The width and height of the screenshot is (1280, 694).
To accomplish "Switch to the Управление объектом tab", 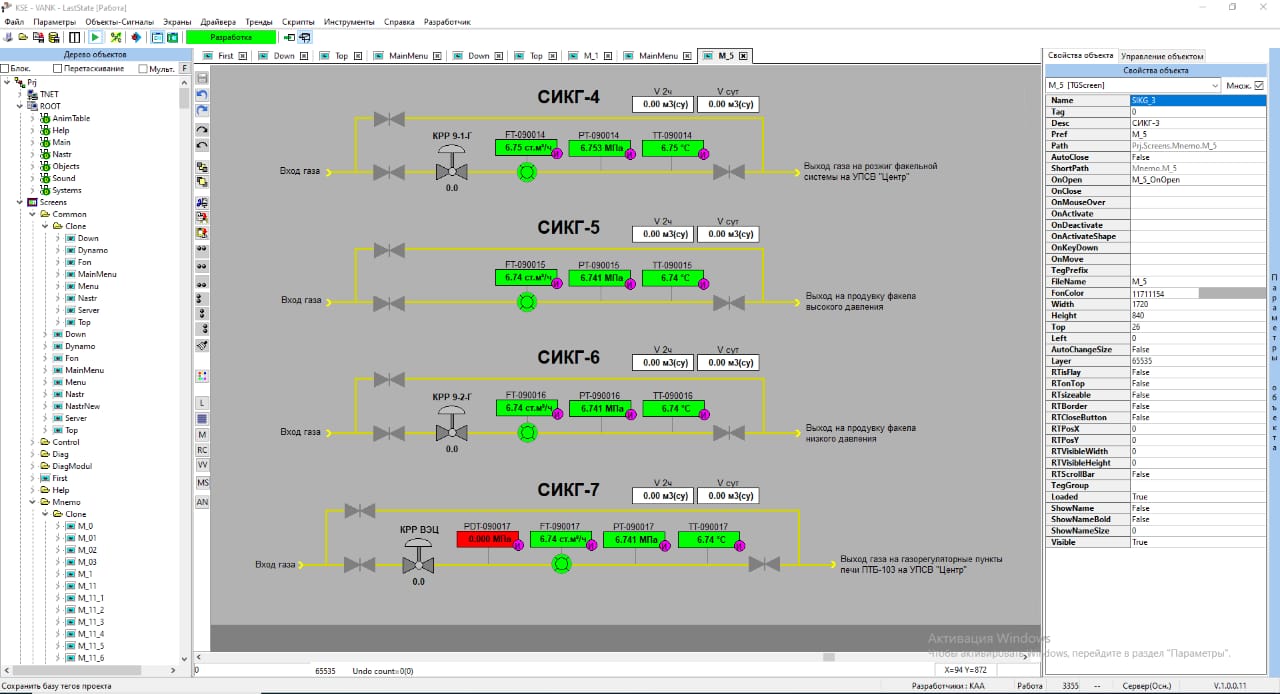I will 1162,56.
